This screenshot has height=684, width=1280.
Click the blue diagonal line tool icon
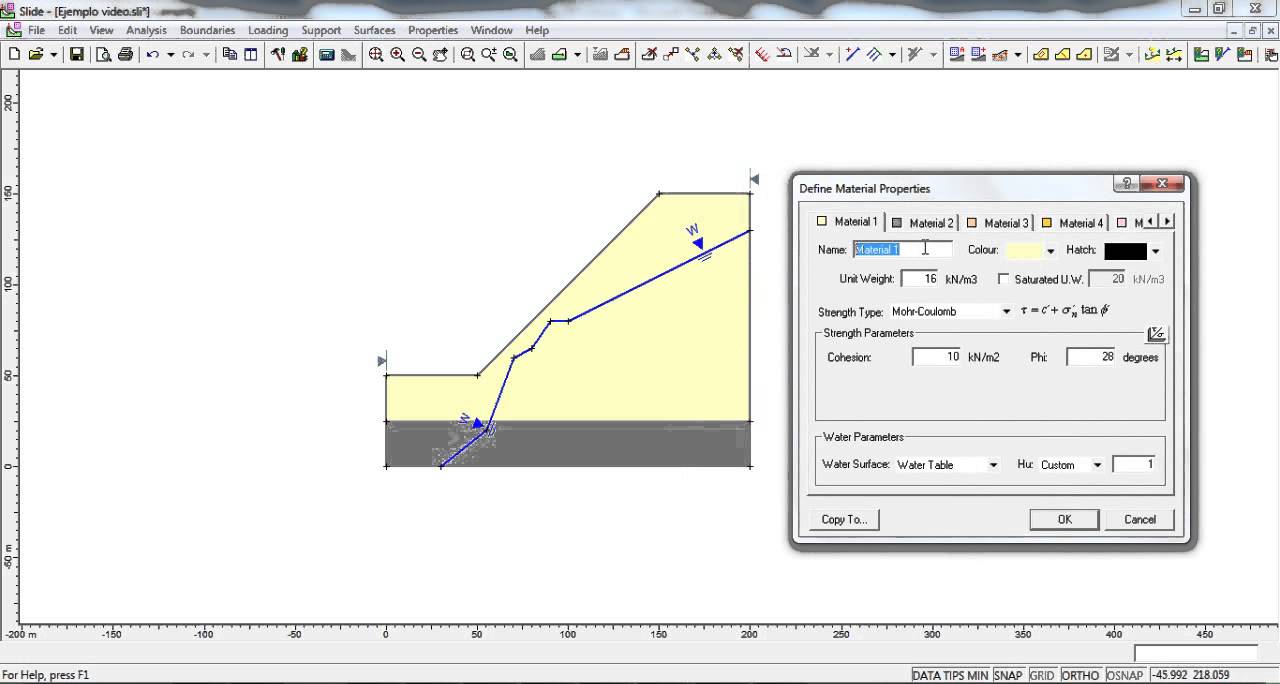[852, 55]
